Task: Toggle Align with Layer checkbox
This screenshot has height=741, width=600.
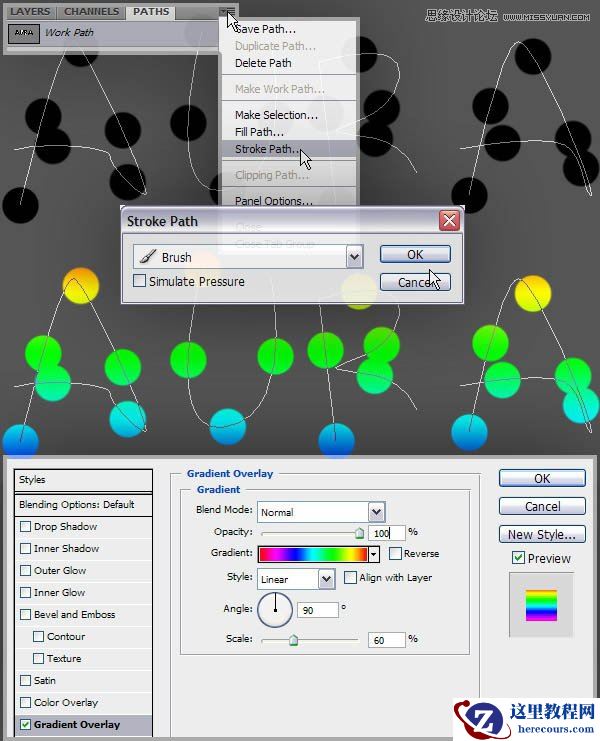Action: point(350,577)
